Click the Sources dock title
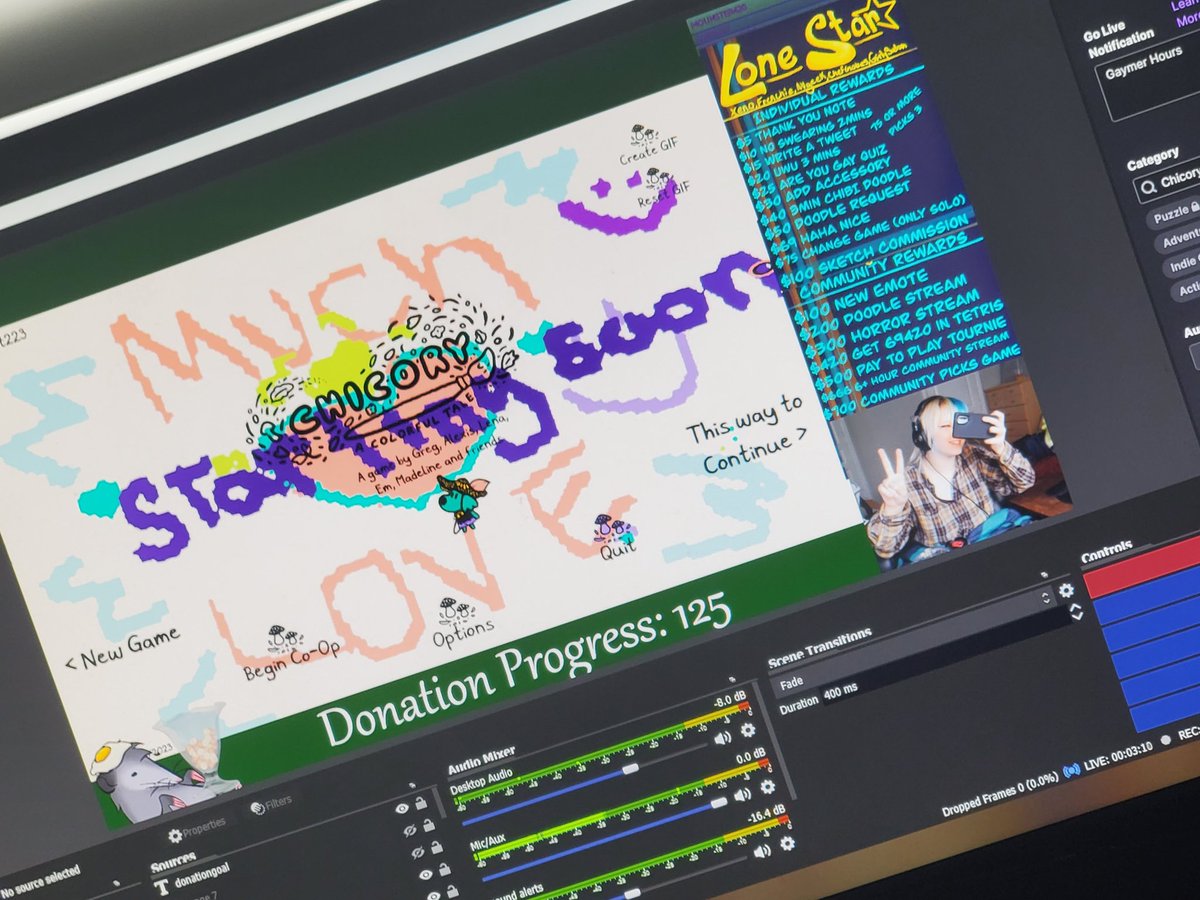The height and width of the screenshot is (900, 1200). click(x=174, y=863)
